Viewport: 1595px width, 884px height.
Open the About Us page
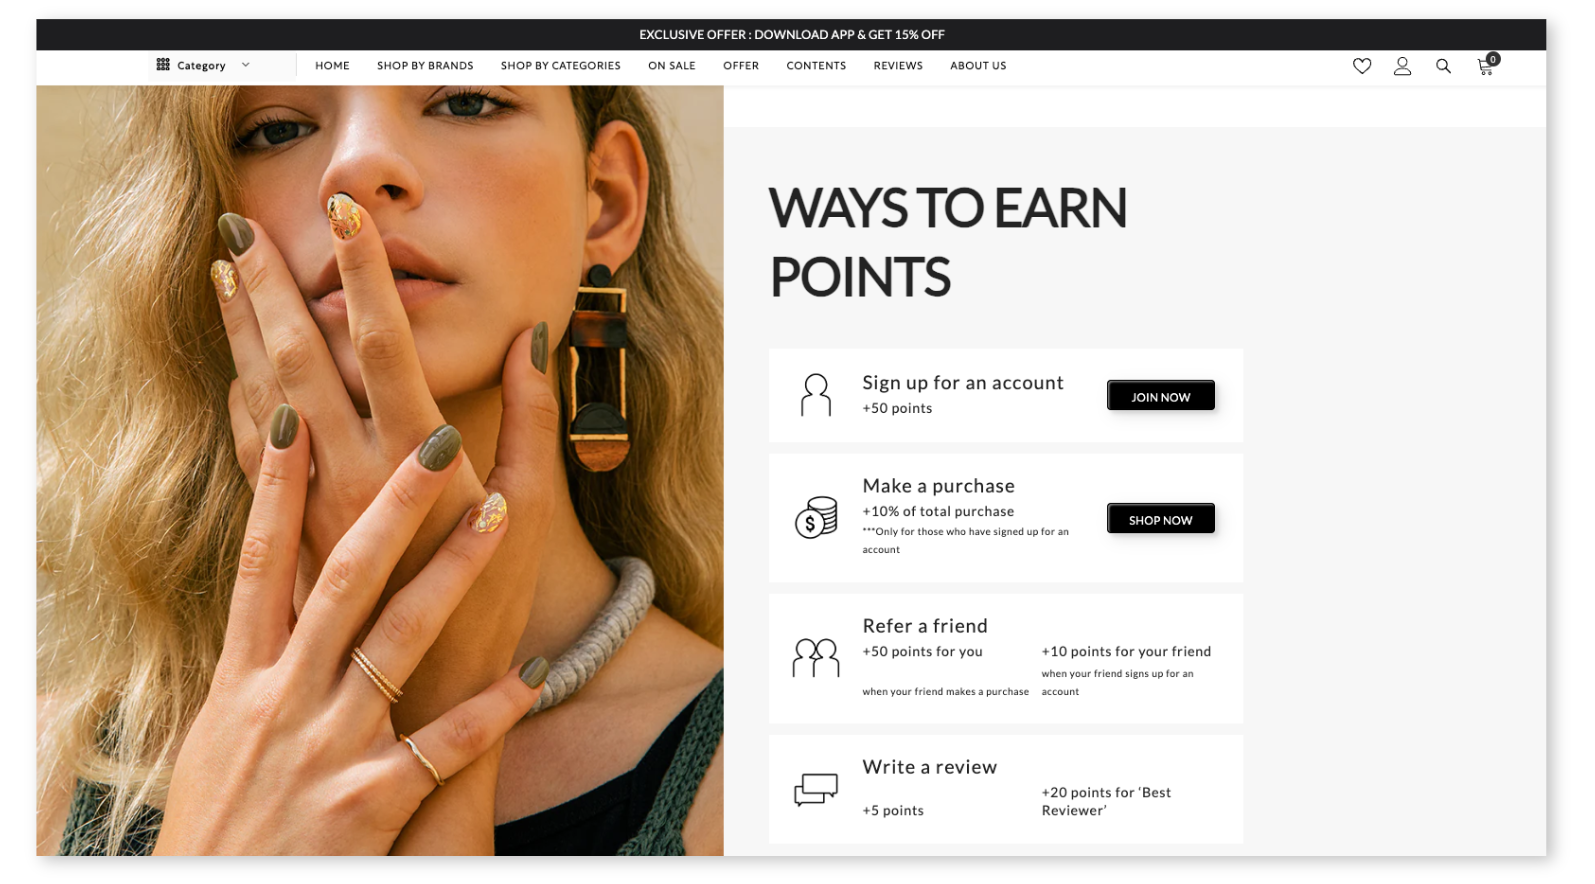pyautogui.click(x=978, y=66)
